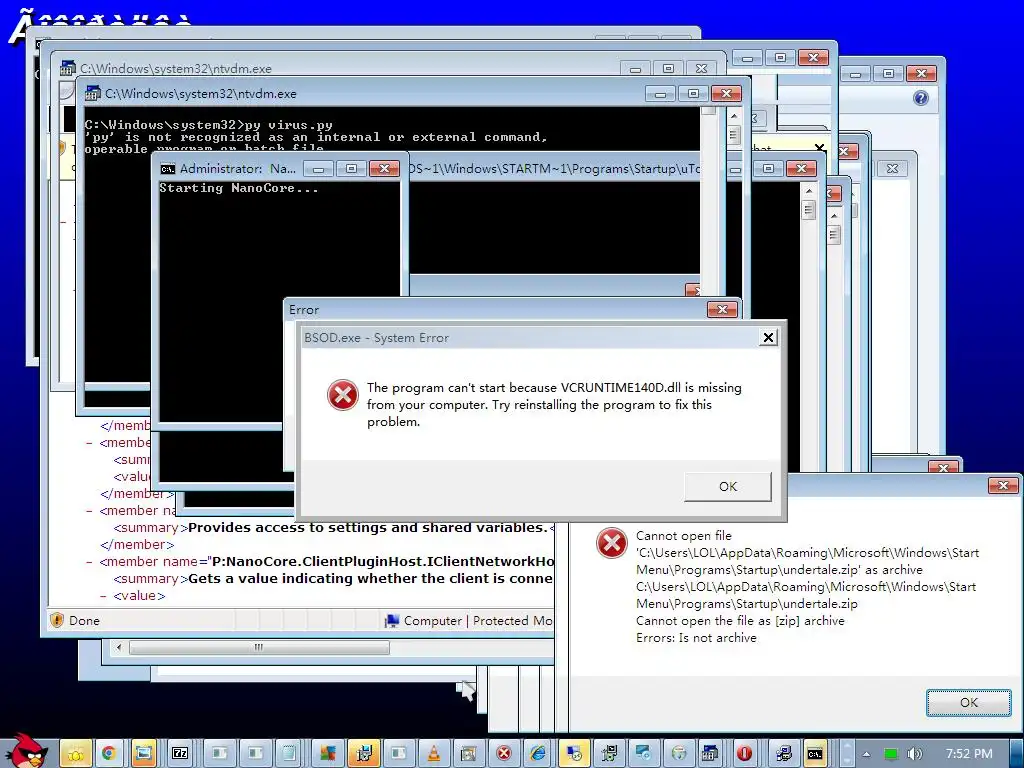Click the Computer zone icon in status bar

click(392, 620)
